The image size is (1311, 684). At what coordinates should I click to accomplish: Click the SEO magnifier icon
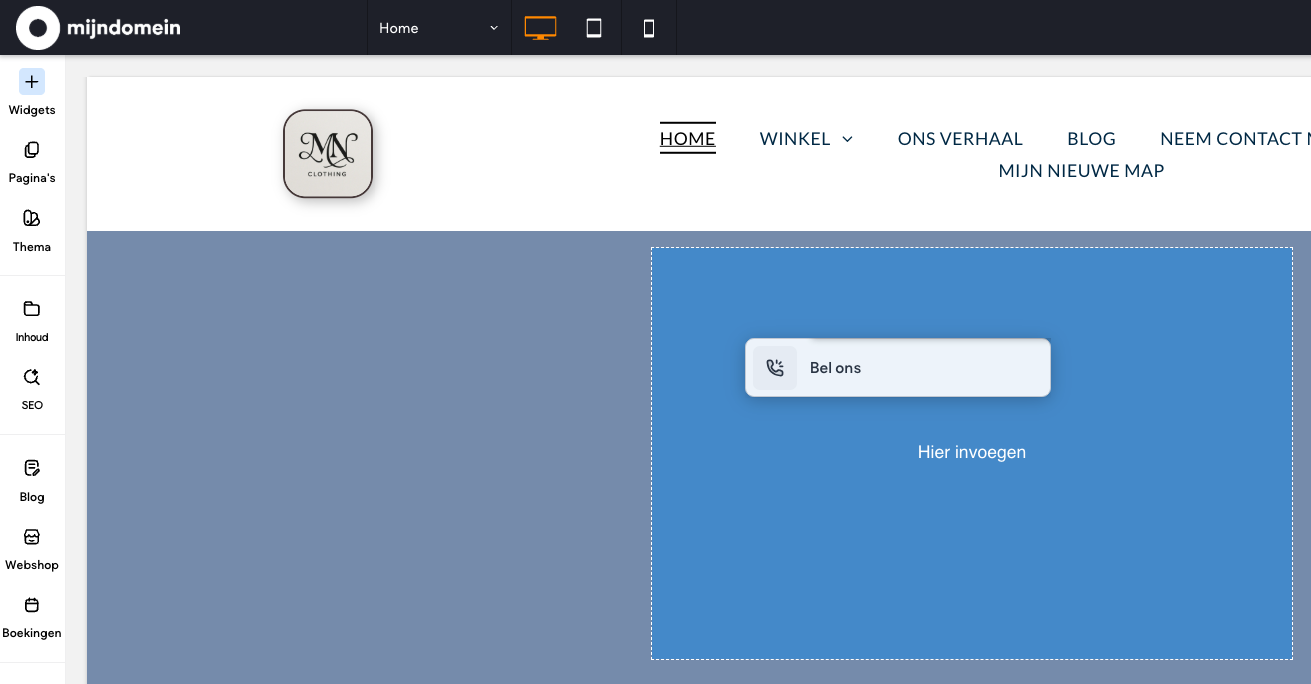click(x=32, y=377)
